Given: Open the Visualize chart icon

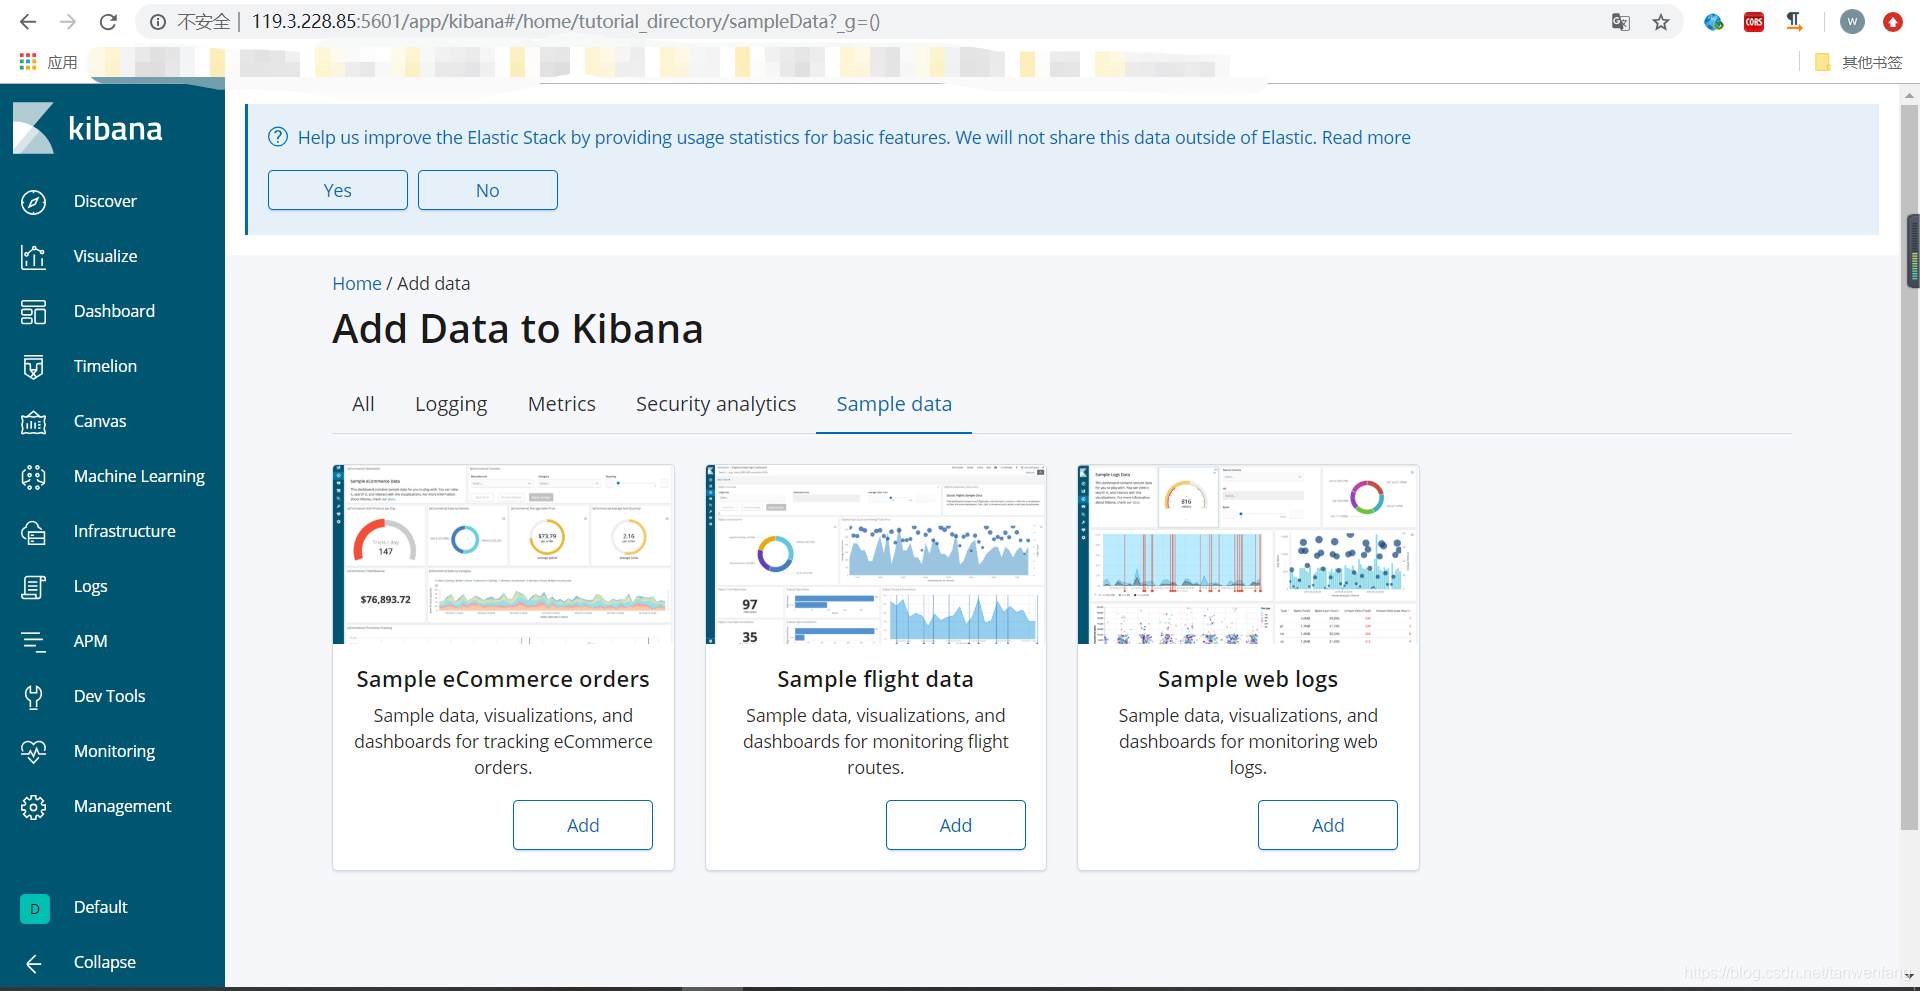Looking at the screenshot, I should point(33,257).
